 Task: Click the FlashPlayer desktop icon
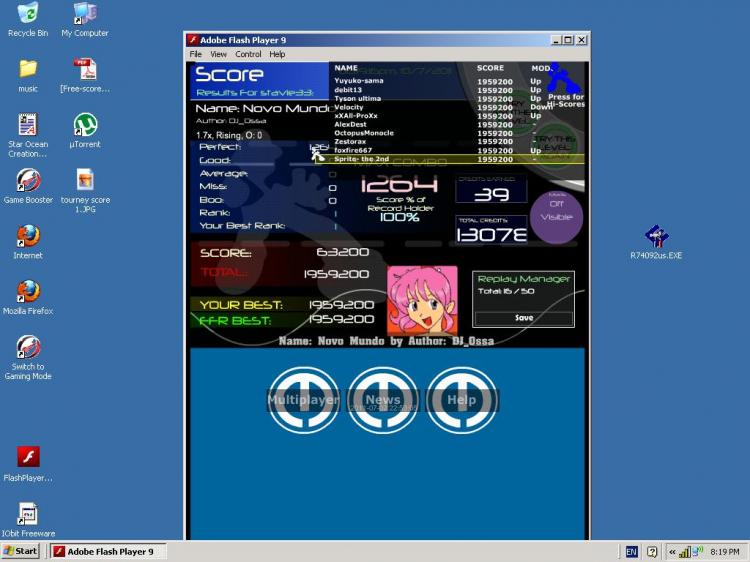click(x=28, y=463)
